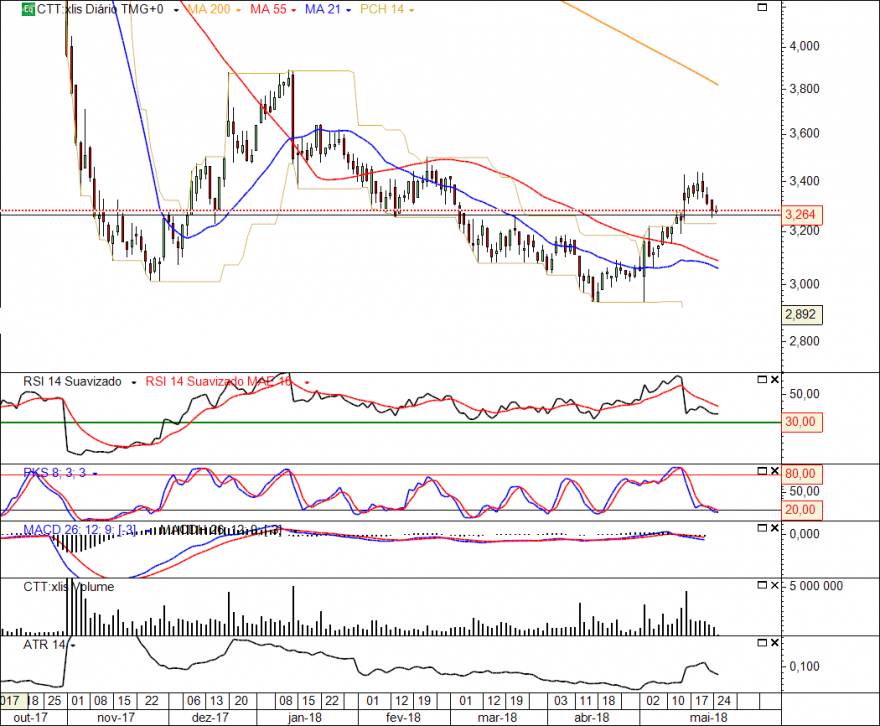Maximize the main price chart panel
This screenshot has width=880, height=726.
click(762, 7)
